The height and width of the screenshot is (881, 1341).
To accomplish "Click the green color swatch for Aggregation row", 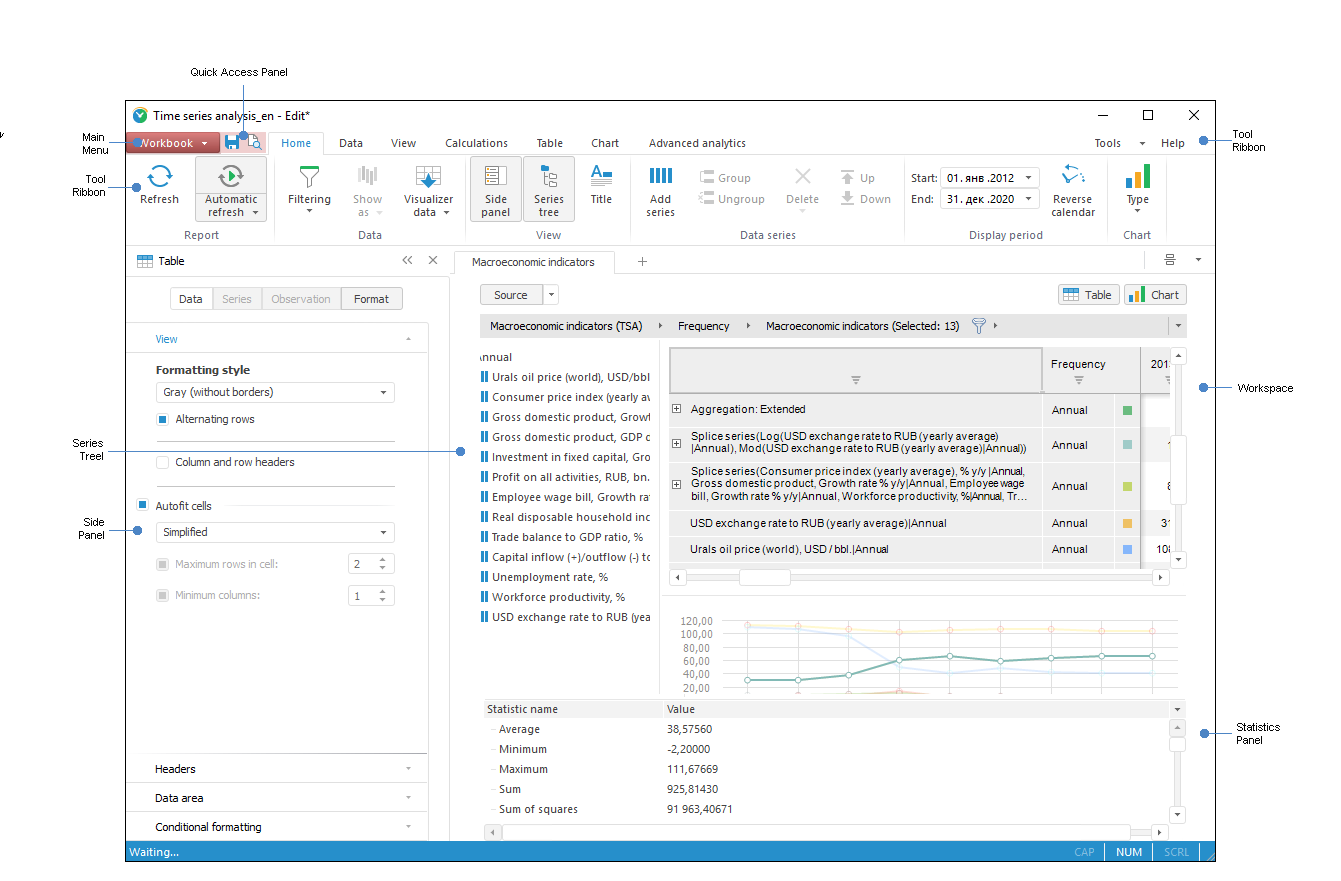I will pyautogui.click(x=1128, y=410).
